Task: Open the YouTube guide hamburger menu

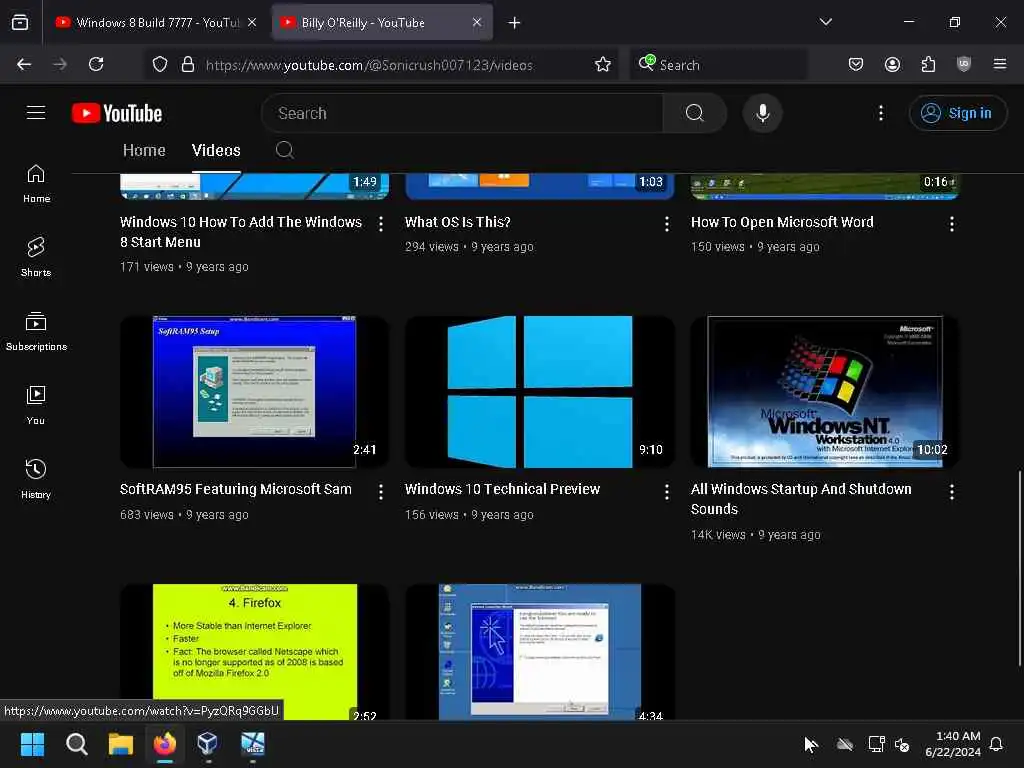Action: point(36,113)
